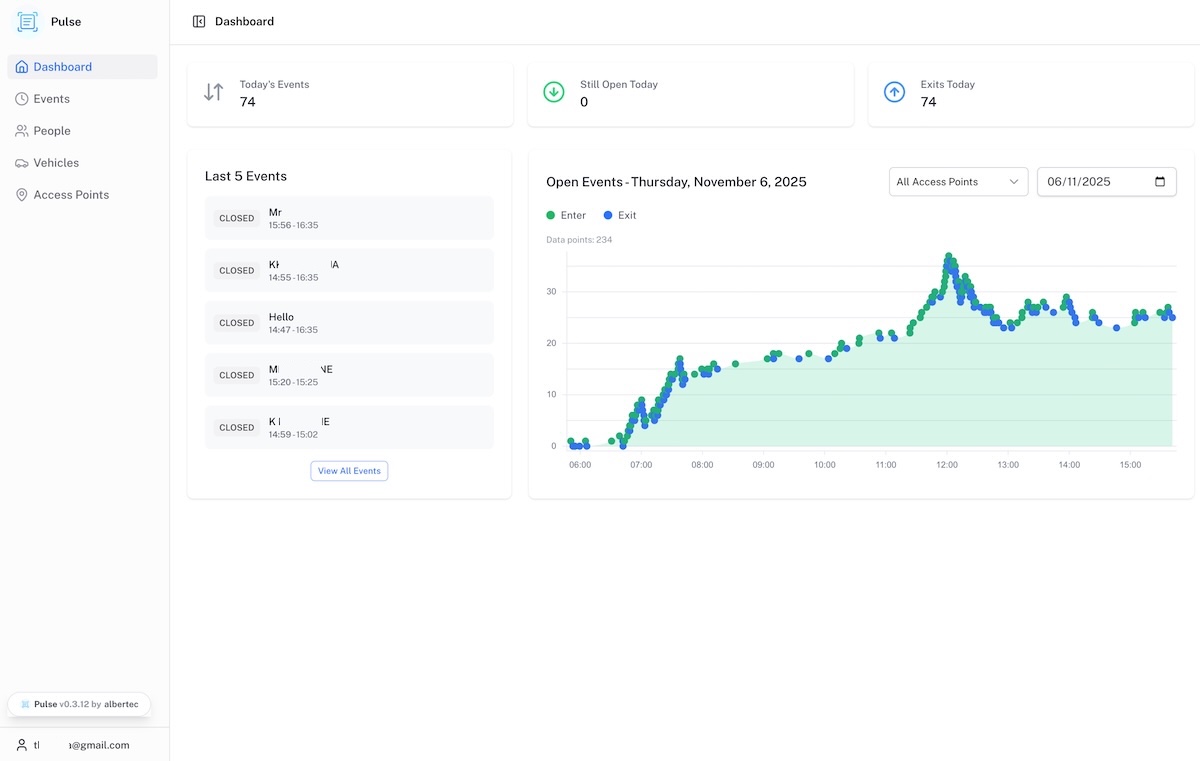1200x761 pixels.
Task: Click the View All Events button
Action: (349, 471)
